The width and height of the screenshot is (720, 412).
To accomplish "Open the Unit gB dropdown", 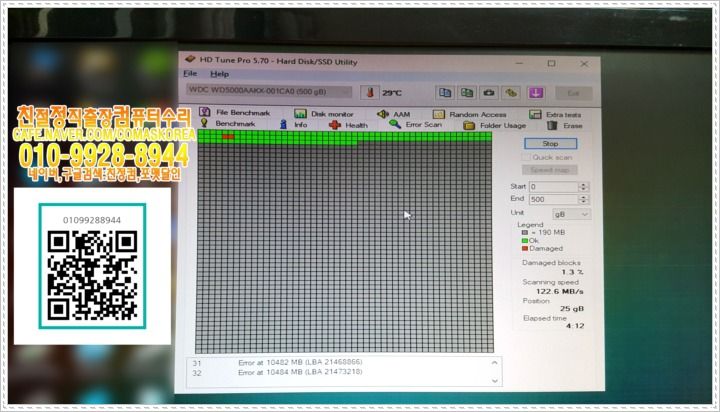I will [571, 214].
